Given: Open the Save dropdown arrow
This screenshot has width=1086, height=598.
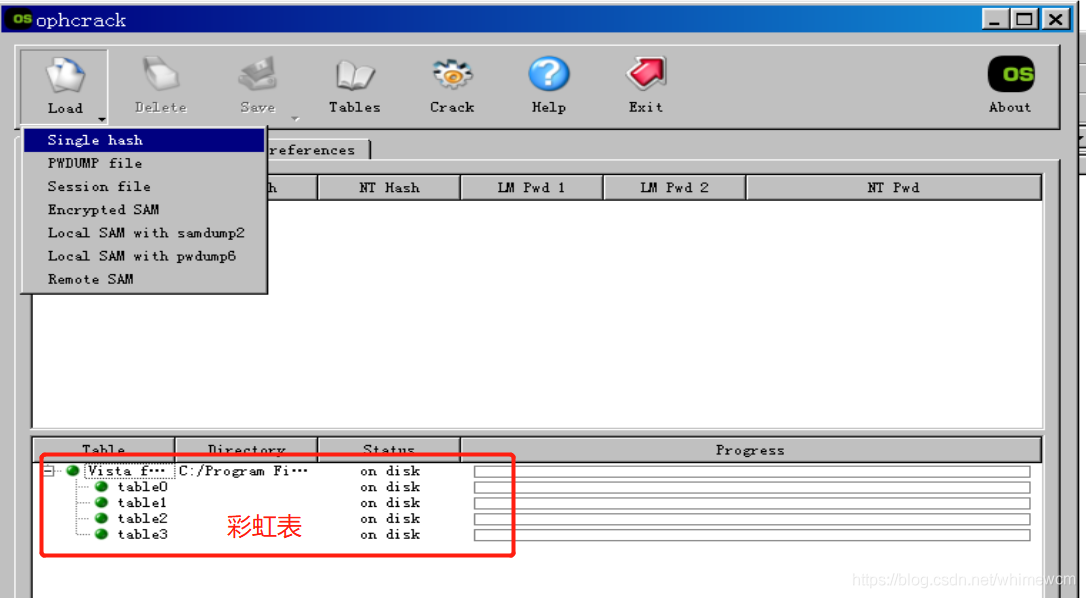Looking at the screenshot, I should [x=296, y=119].
